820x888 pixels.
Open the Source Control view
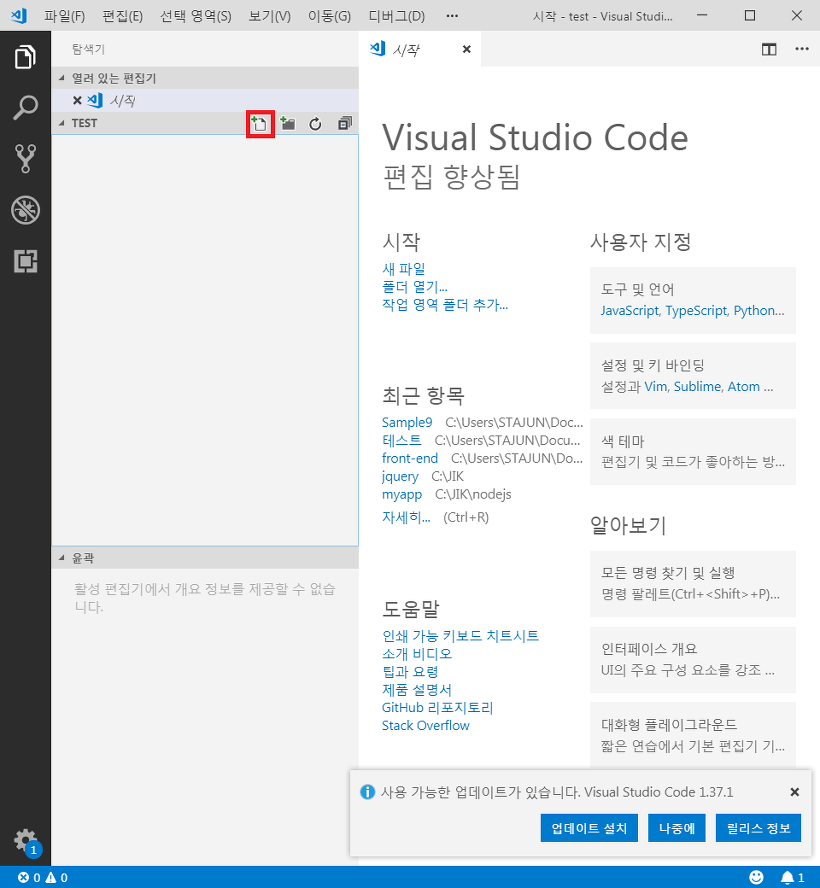[25, 159]
